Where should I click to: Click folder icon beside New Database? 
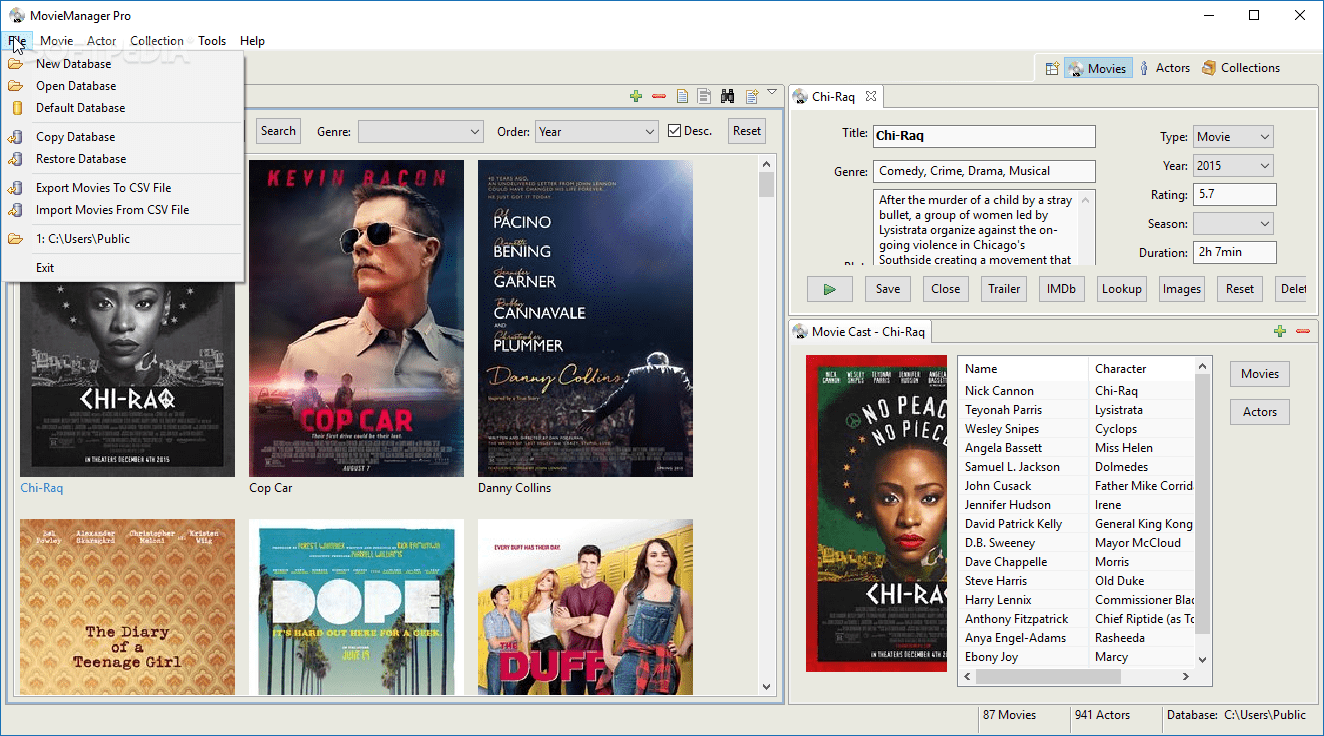[x=15, y=64]
